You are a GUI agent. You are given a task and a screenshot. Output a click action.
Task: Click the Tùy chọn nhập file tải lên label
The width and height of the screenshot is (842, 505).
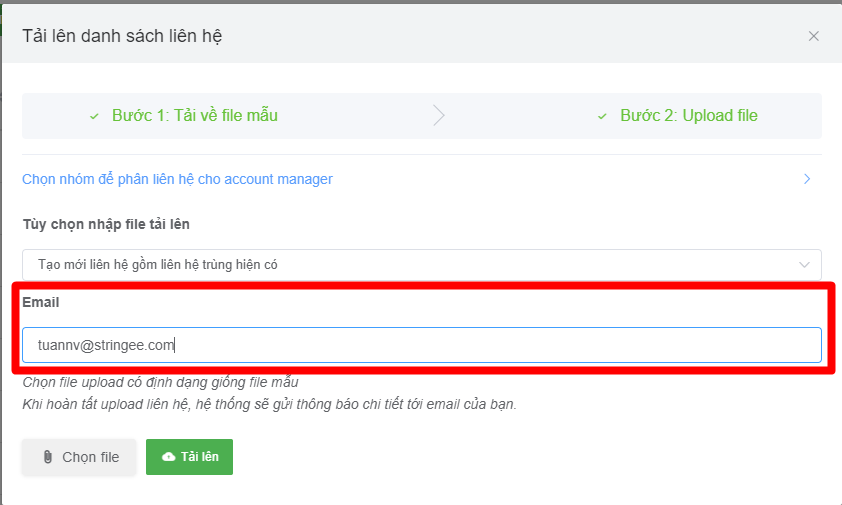tap(106, 224)
